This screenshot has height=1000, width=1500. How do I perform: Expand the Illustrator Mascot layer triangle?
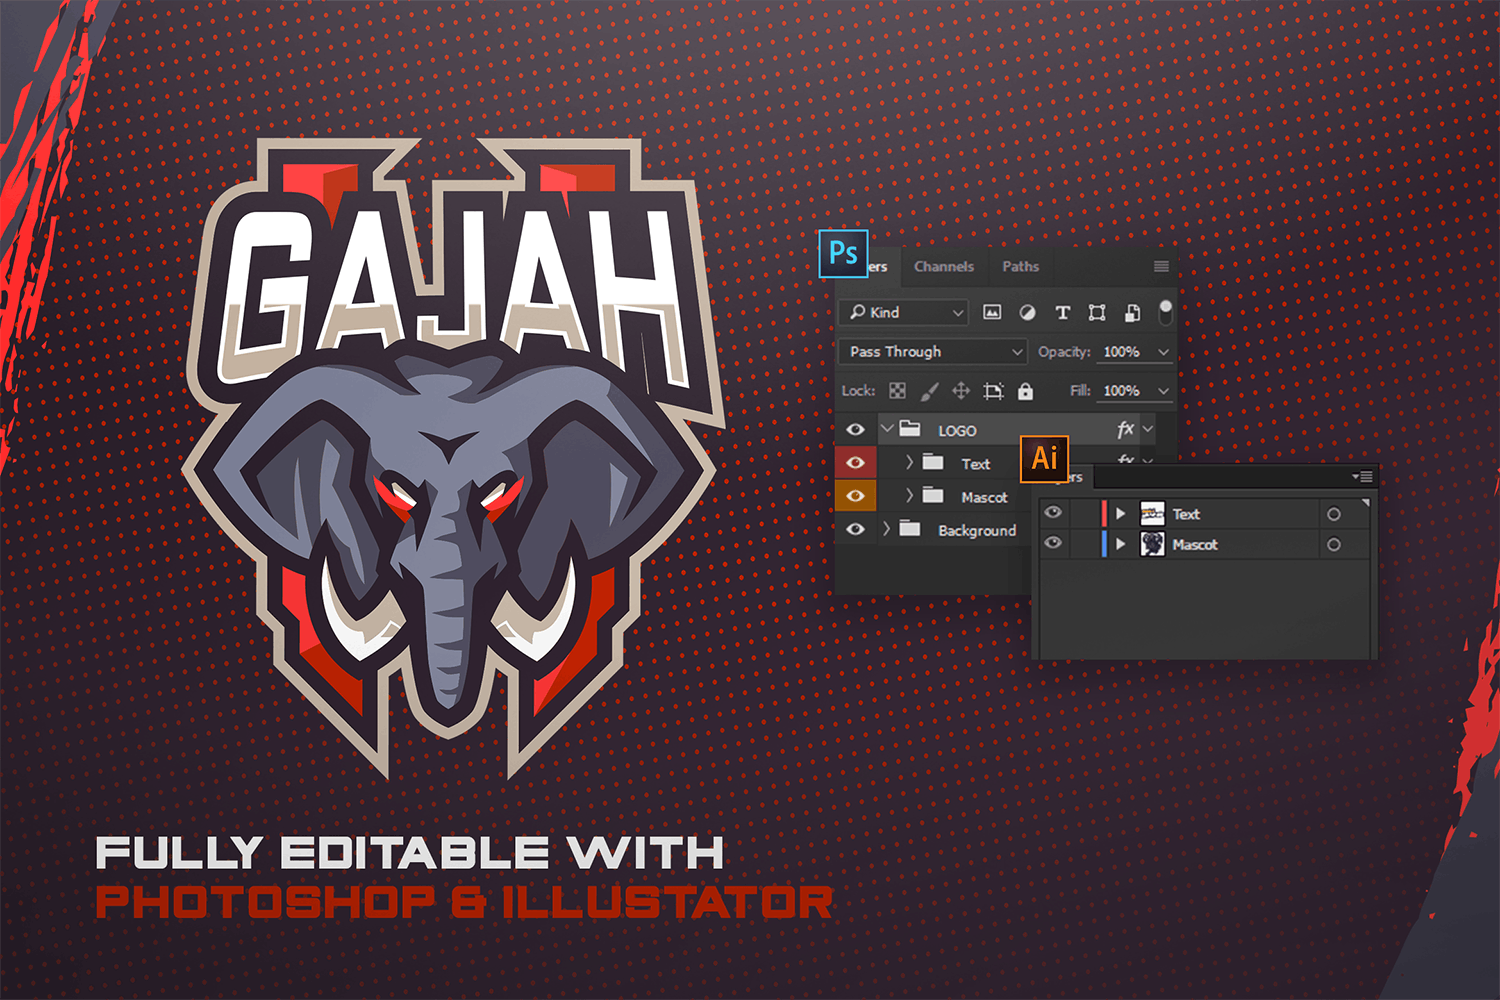(1120, 544)
